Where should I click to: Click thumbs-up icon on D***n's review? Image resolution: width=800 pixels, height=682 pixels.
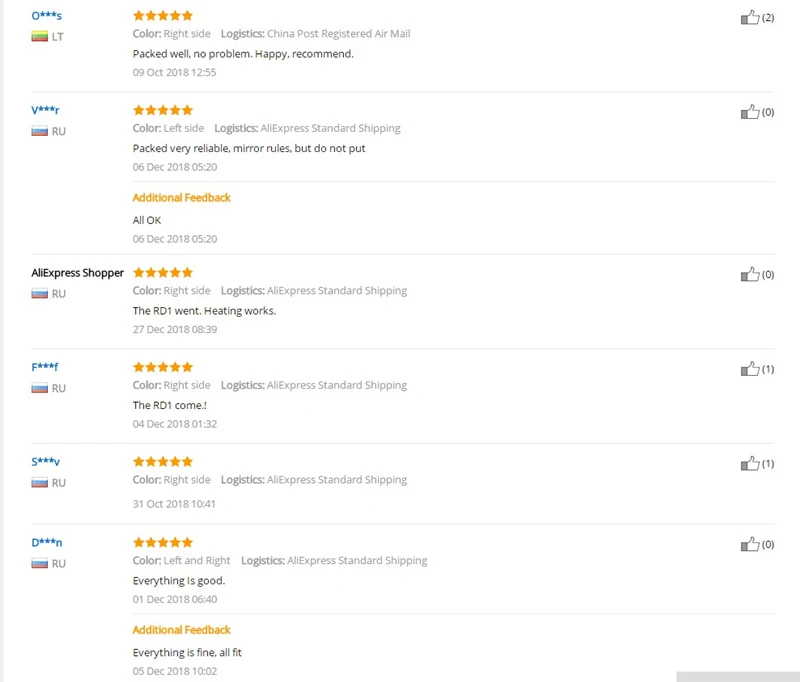(x=750, y=545)
